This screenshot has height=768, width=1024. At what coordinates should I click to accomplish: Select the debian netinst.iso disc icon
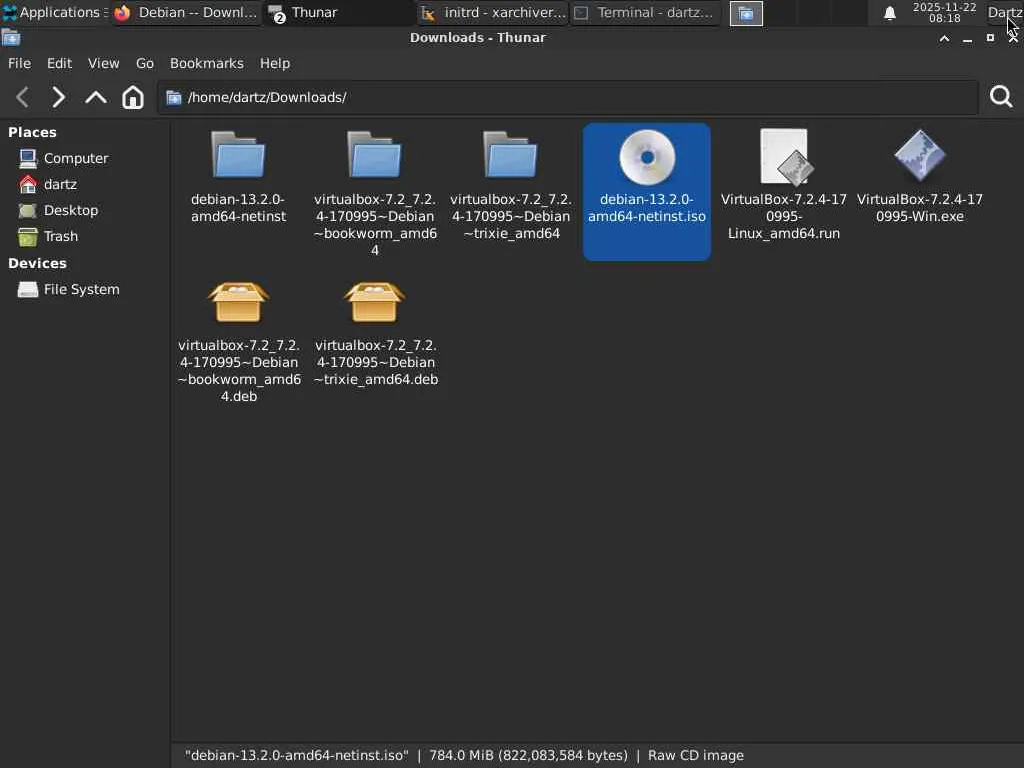coord(647,157)
